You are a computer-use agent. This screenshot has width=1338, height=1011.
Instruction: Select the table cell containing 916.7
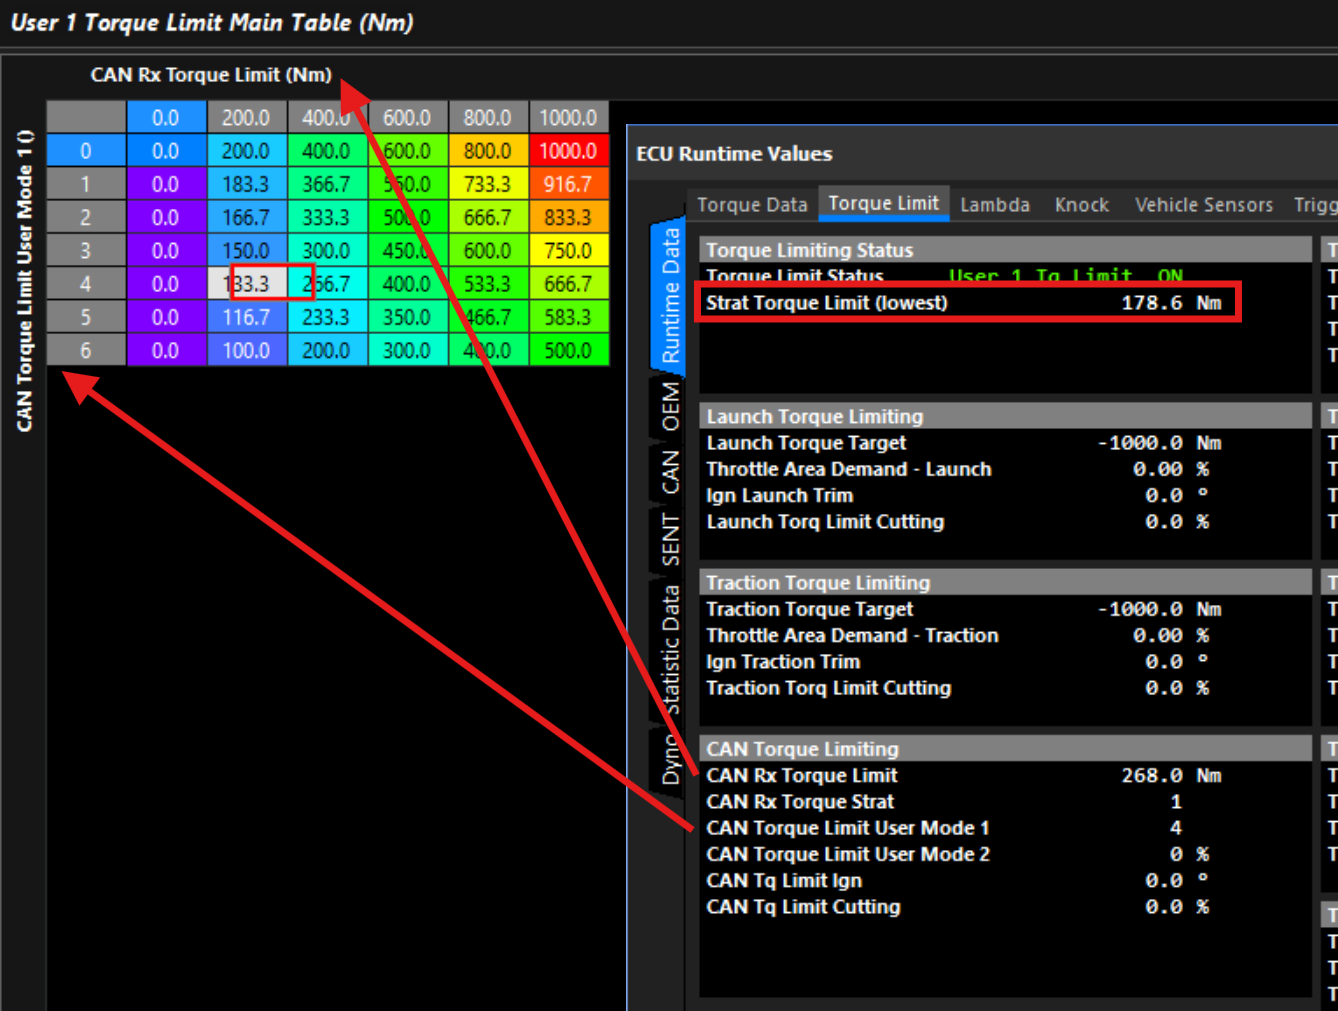click(x=568, y=184)
